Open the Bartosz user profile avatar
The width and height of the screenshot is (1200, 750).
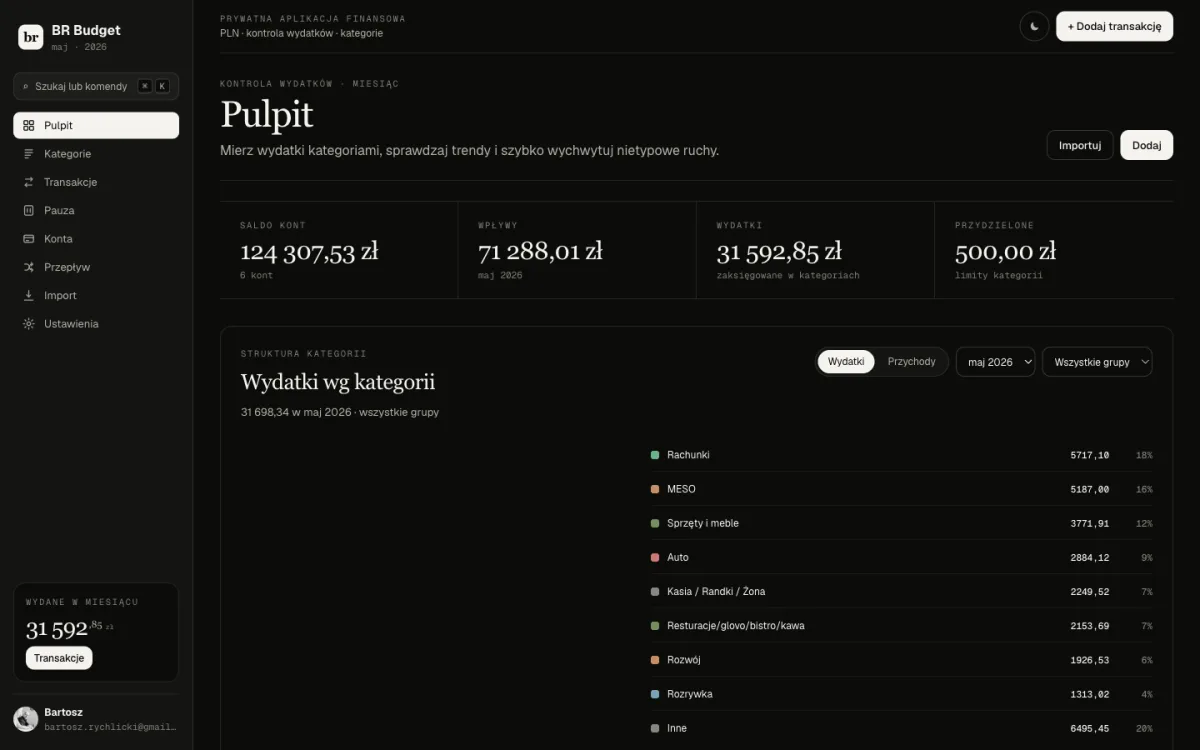26,719
